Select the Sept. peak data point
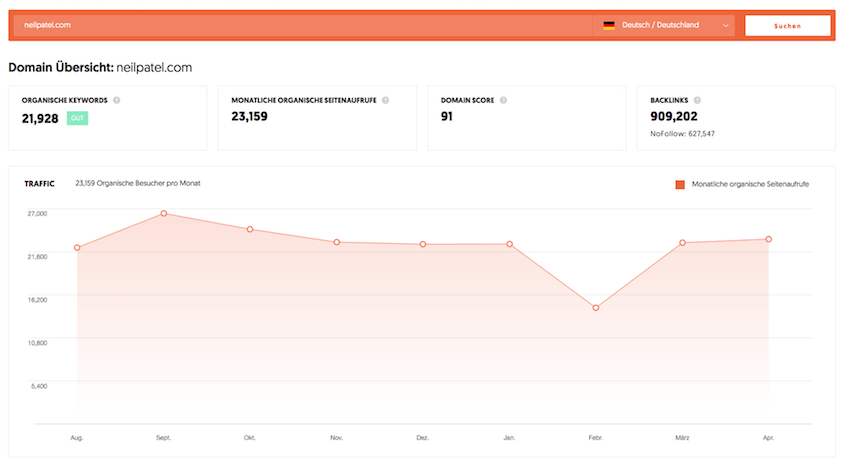The height and width of the screenshot is (467, 850). click(163, 213)
